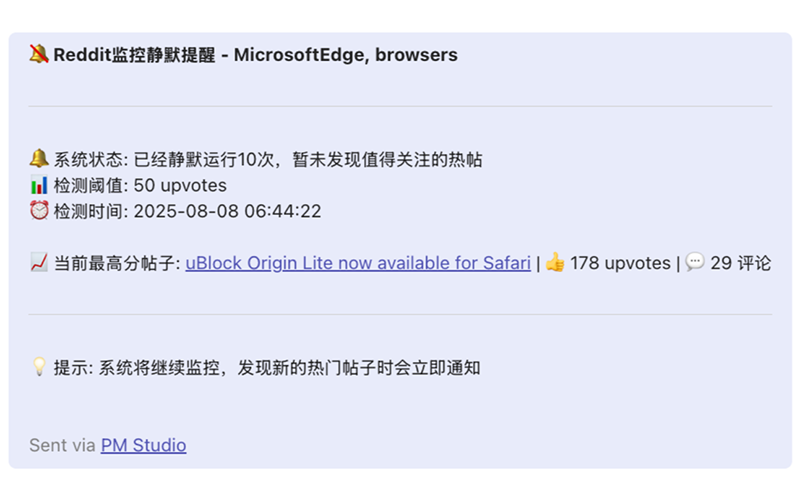Click the muted bell icon in the title
800x500 pixels.
point(39,54)
